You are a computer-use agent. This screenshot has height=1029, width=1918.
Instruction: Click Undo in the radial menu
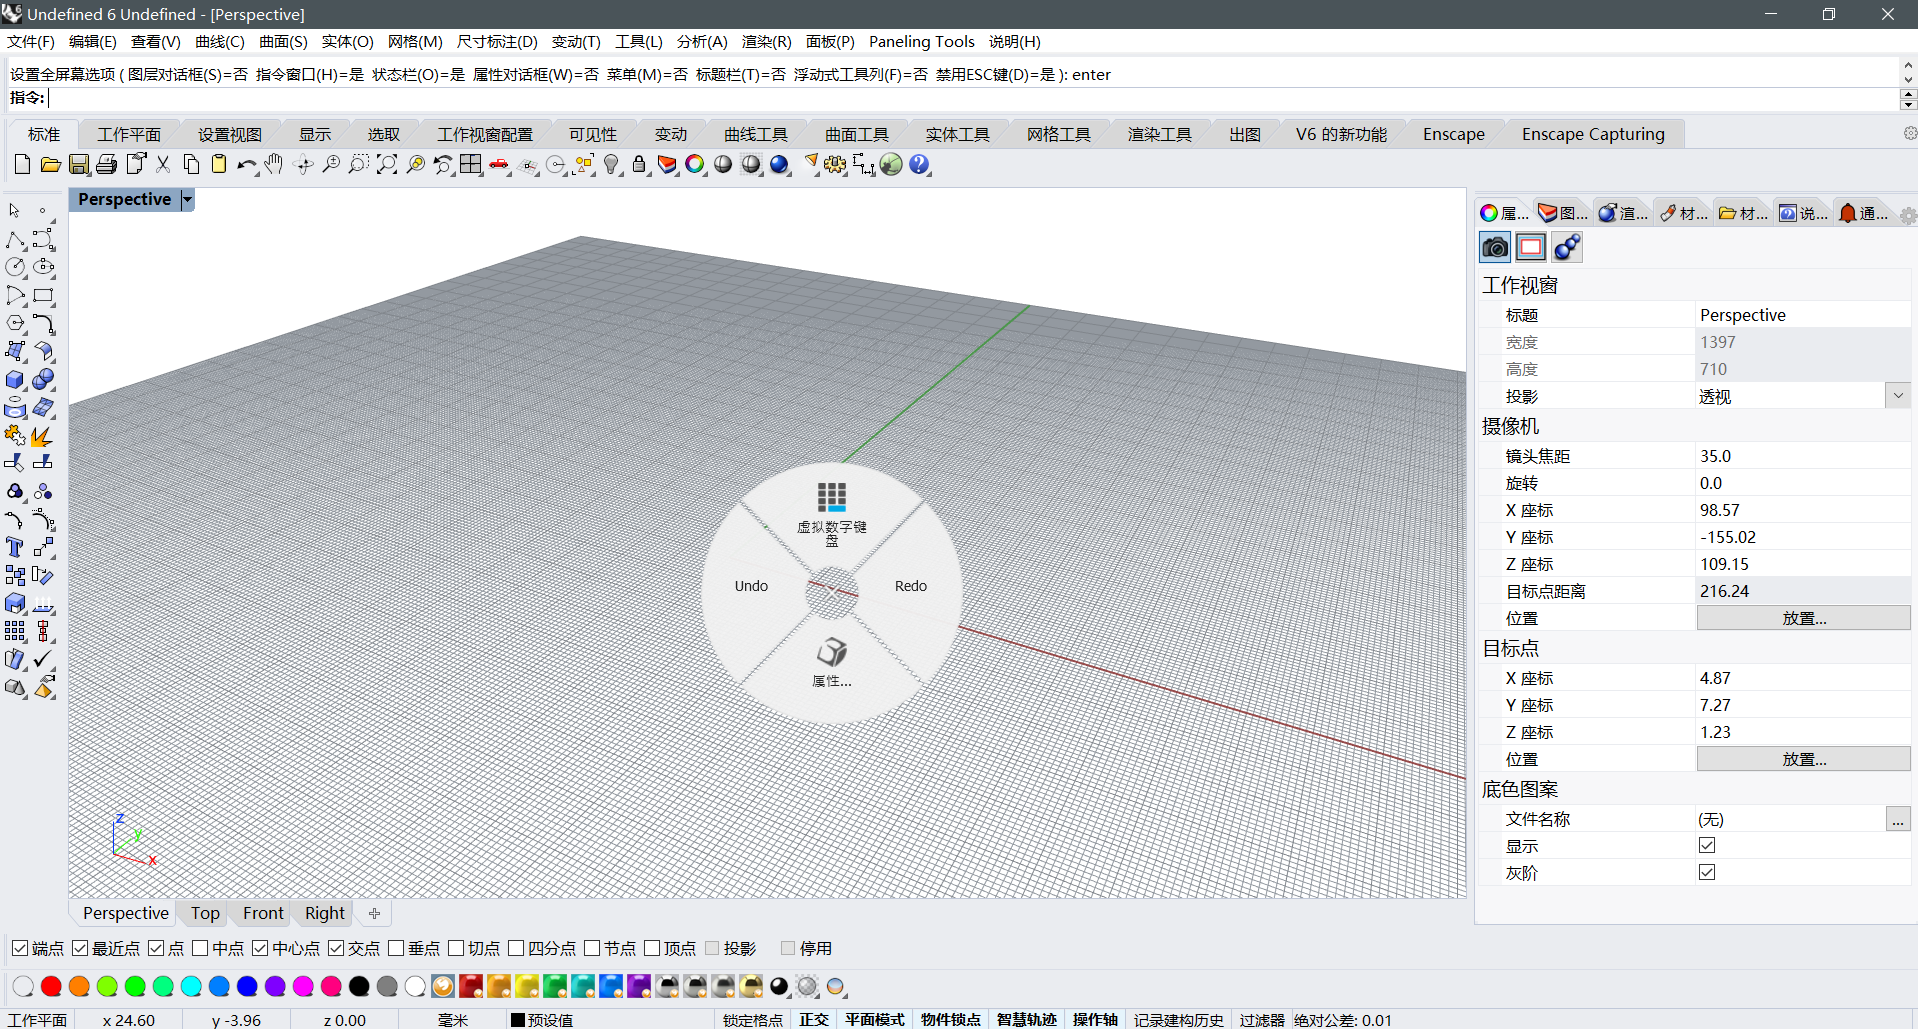coord(751,586)
